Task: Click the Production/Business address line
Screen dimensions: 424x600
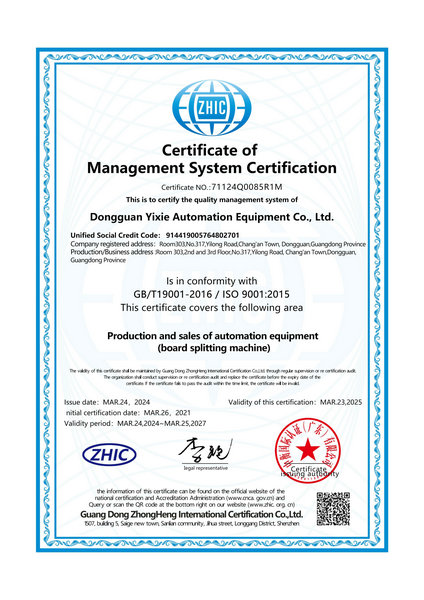Action: [x=213, y=252]
